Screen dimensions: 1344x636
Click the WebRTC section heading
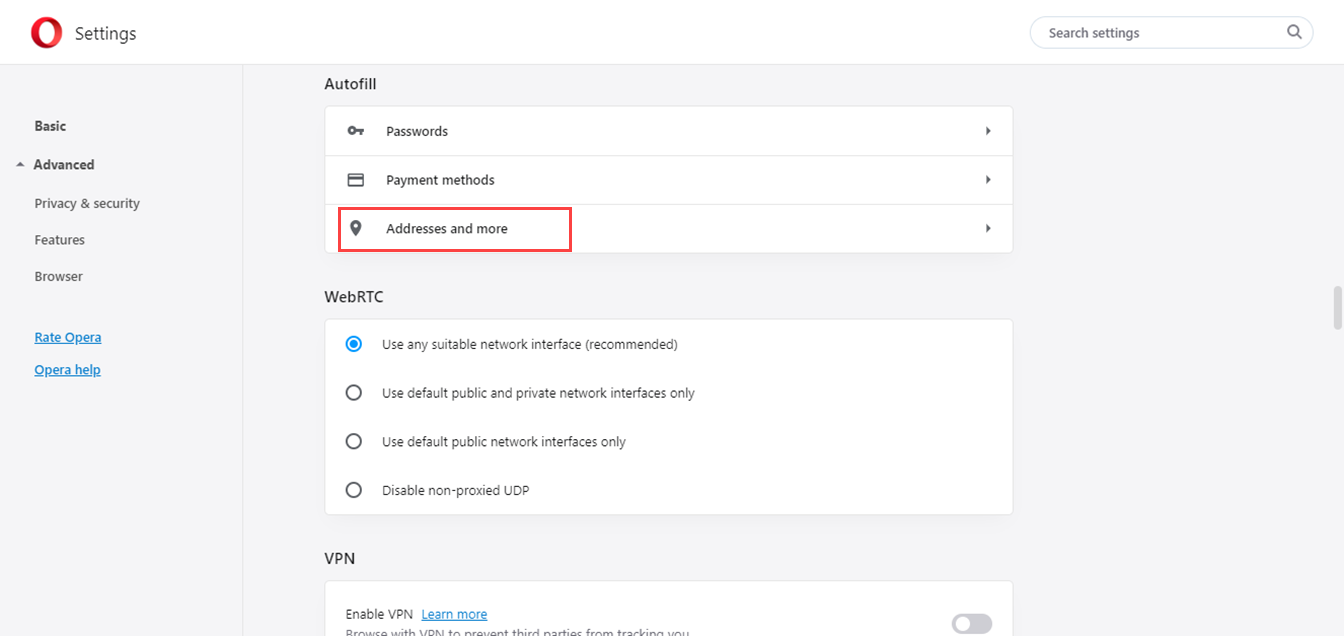(354, 297)
